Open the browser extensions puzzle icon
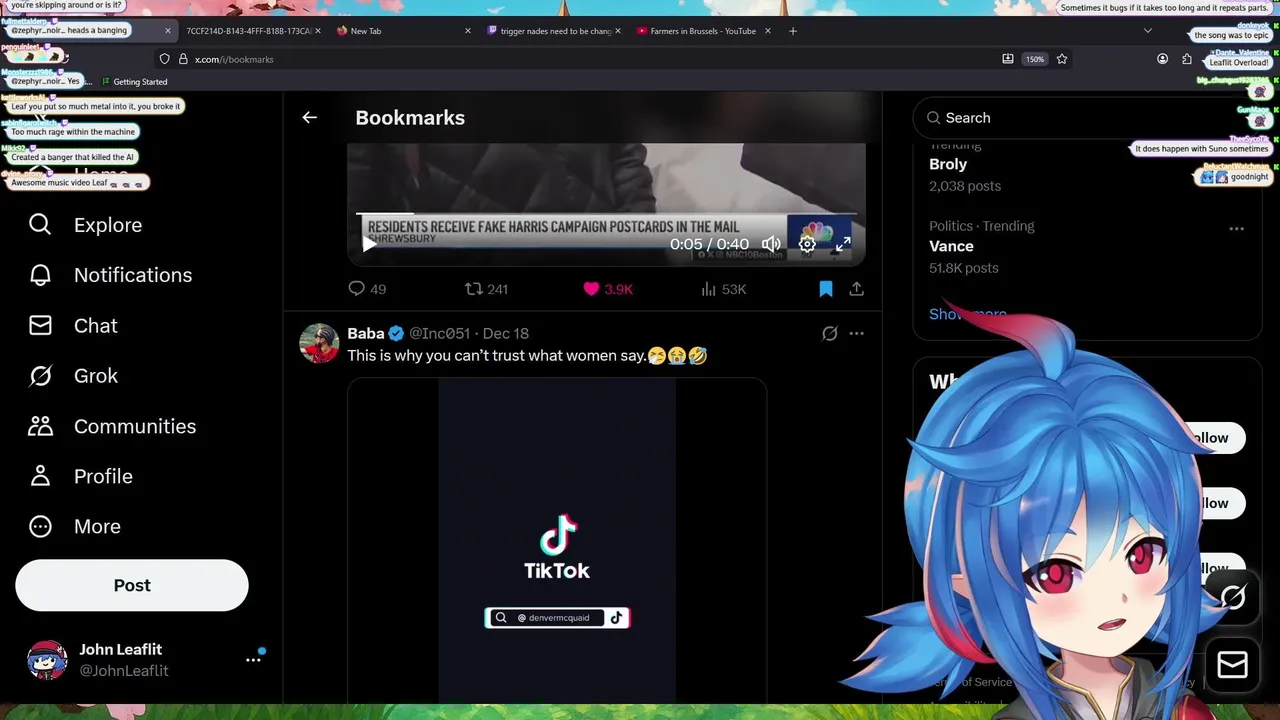 (1187, 59)
